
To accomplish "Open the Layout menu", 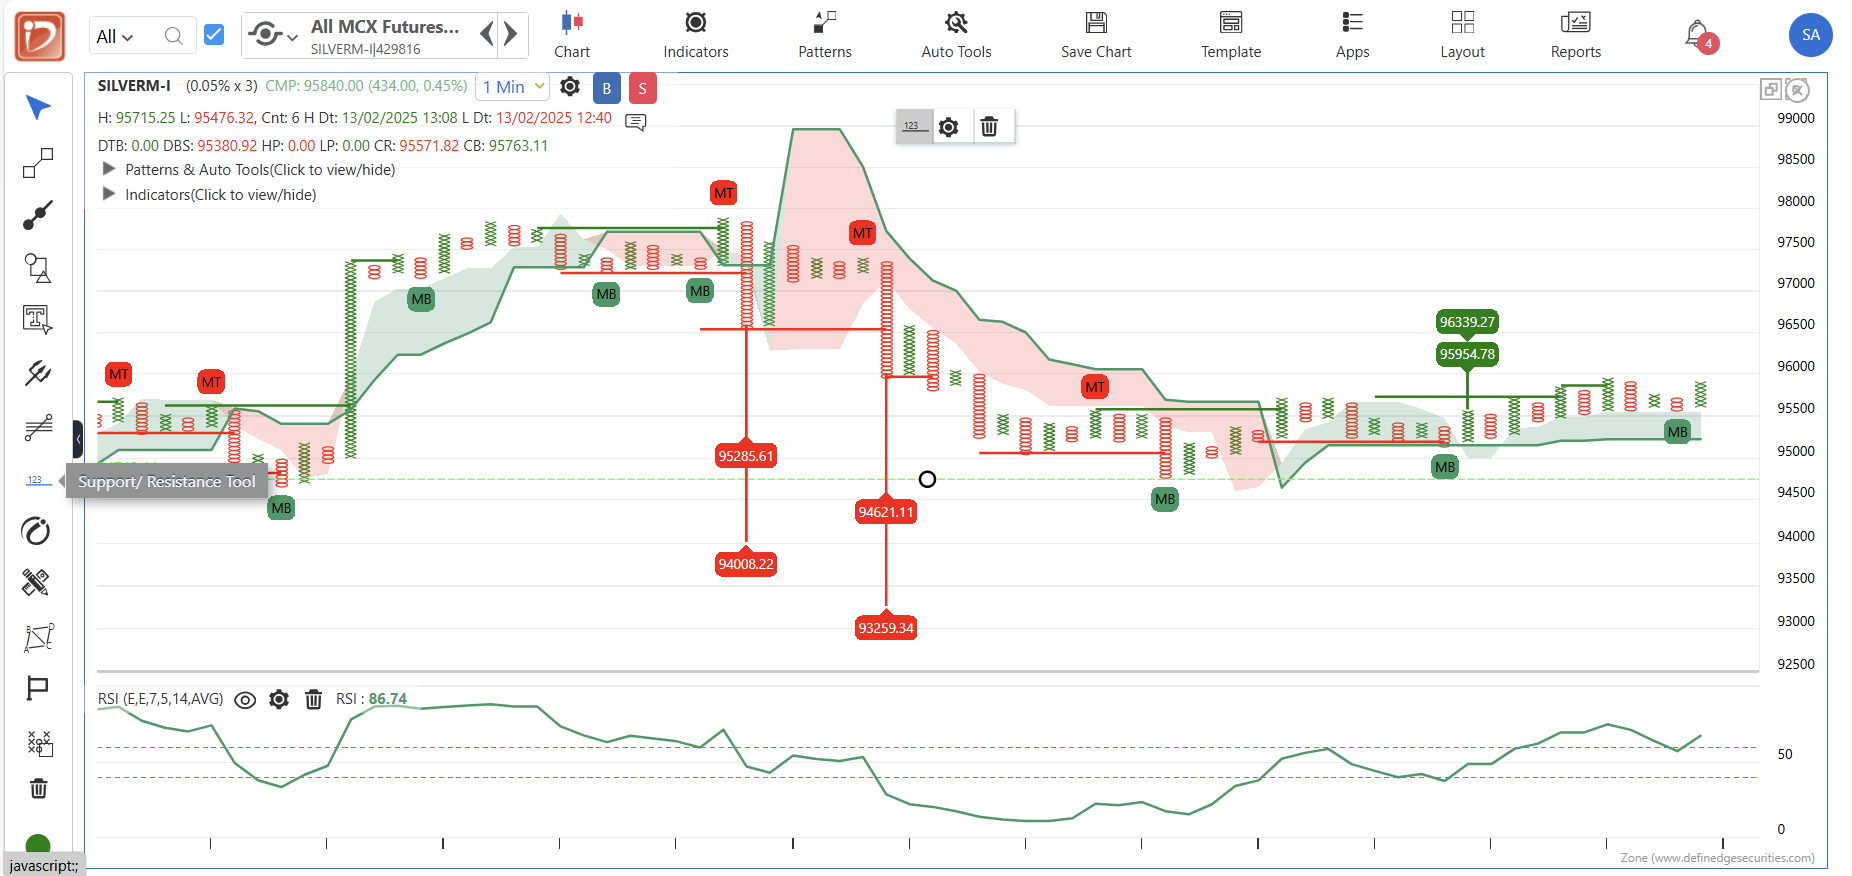I will (x=1462, y=36).
